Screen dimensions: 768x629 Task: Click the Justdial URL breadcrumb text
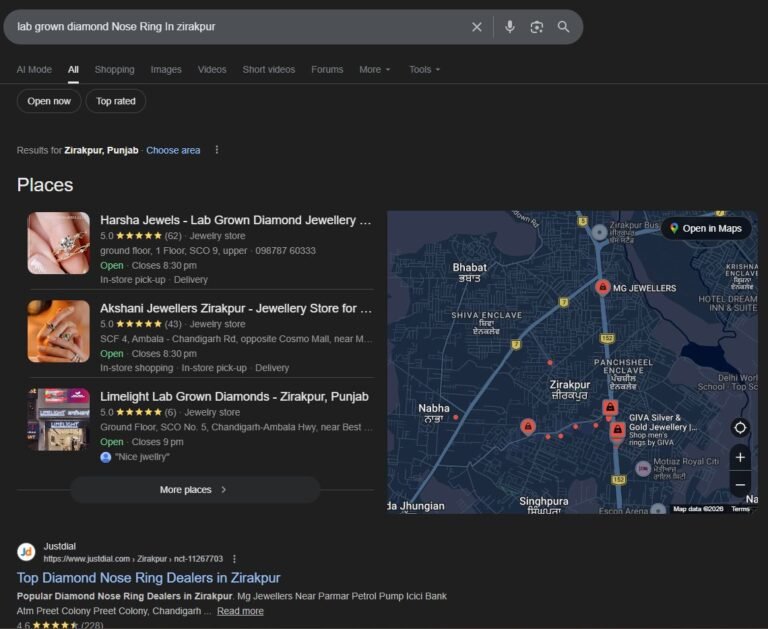(133, 559)
